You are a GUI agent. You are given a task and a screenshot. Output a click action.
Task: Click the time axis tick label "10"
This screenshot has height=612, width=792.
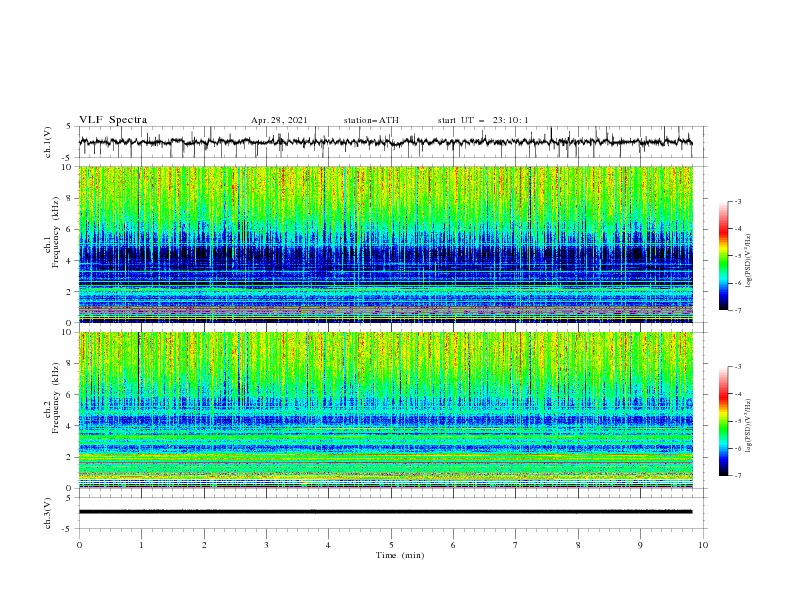click(703, 545)
